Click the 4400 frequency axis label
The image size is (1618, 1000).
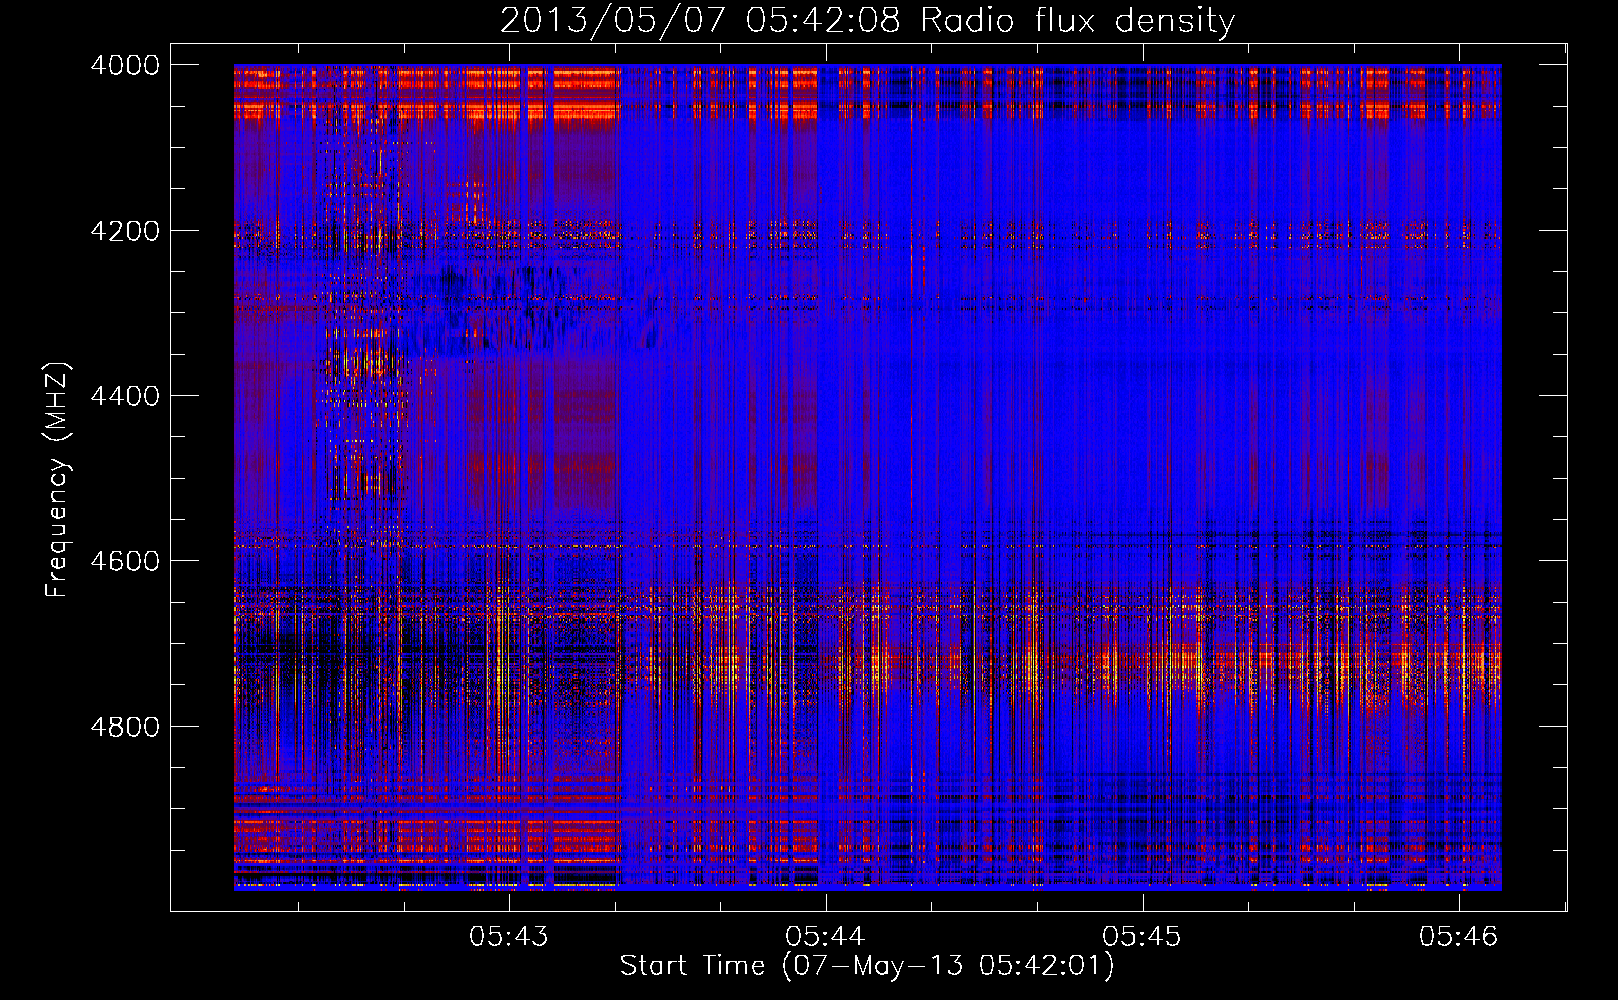[125, 396]
